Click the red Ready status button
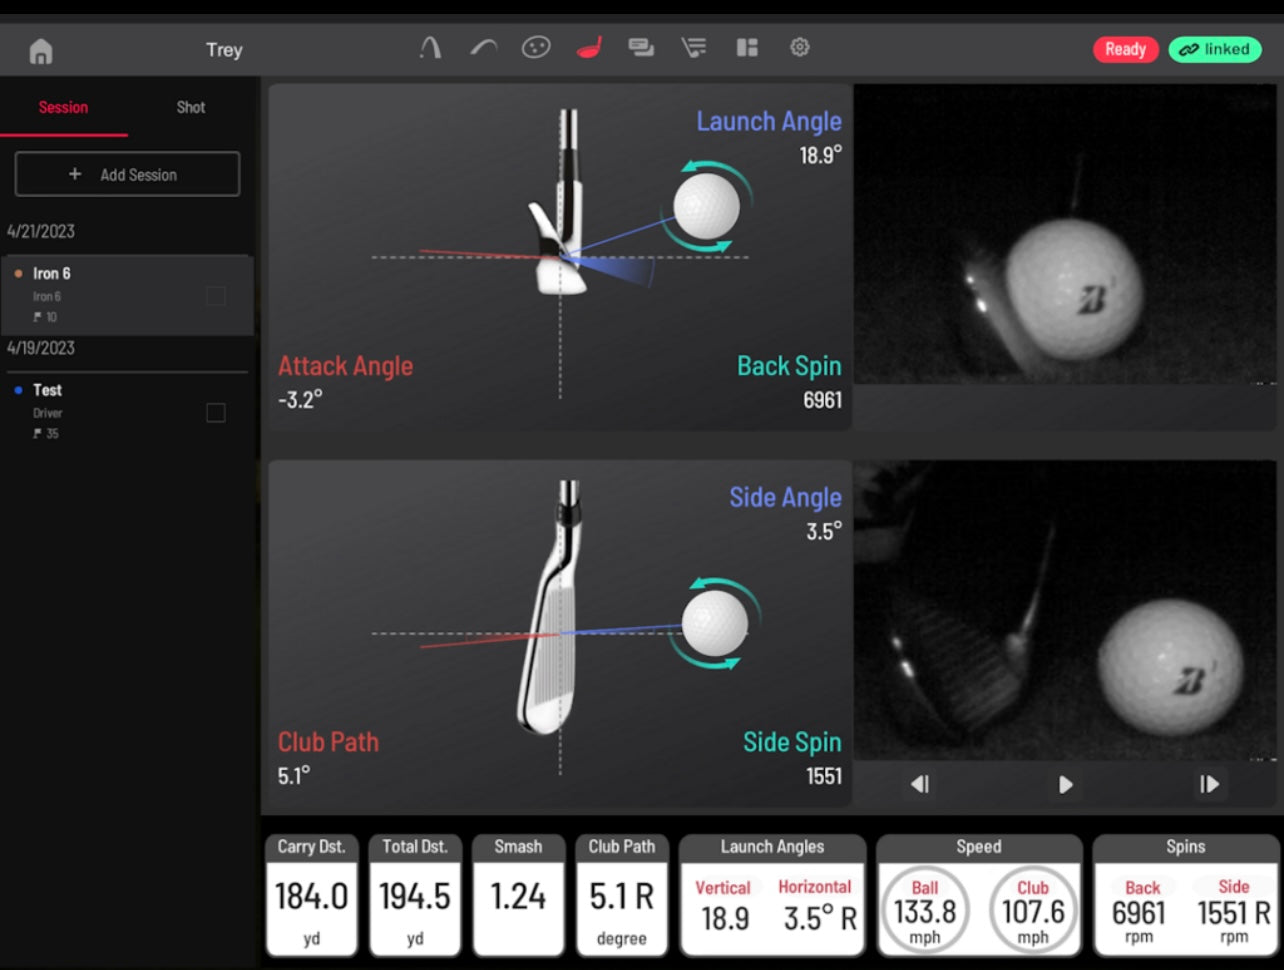 click(1125, 49)
